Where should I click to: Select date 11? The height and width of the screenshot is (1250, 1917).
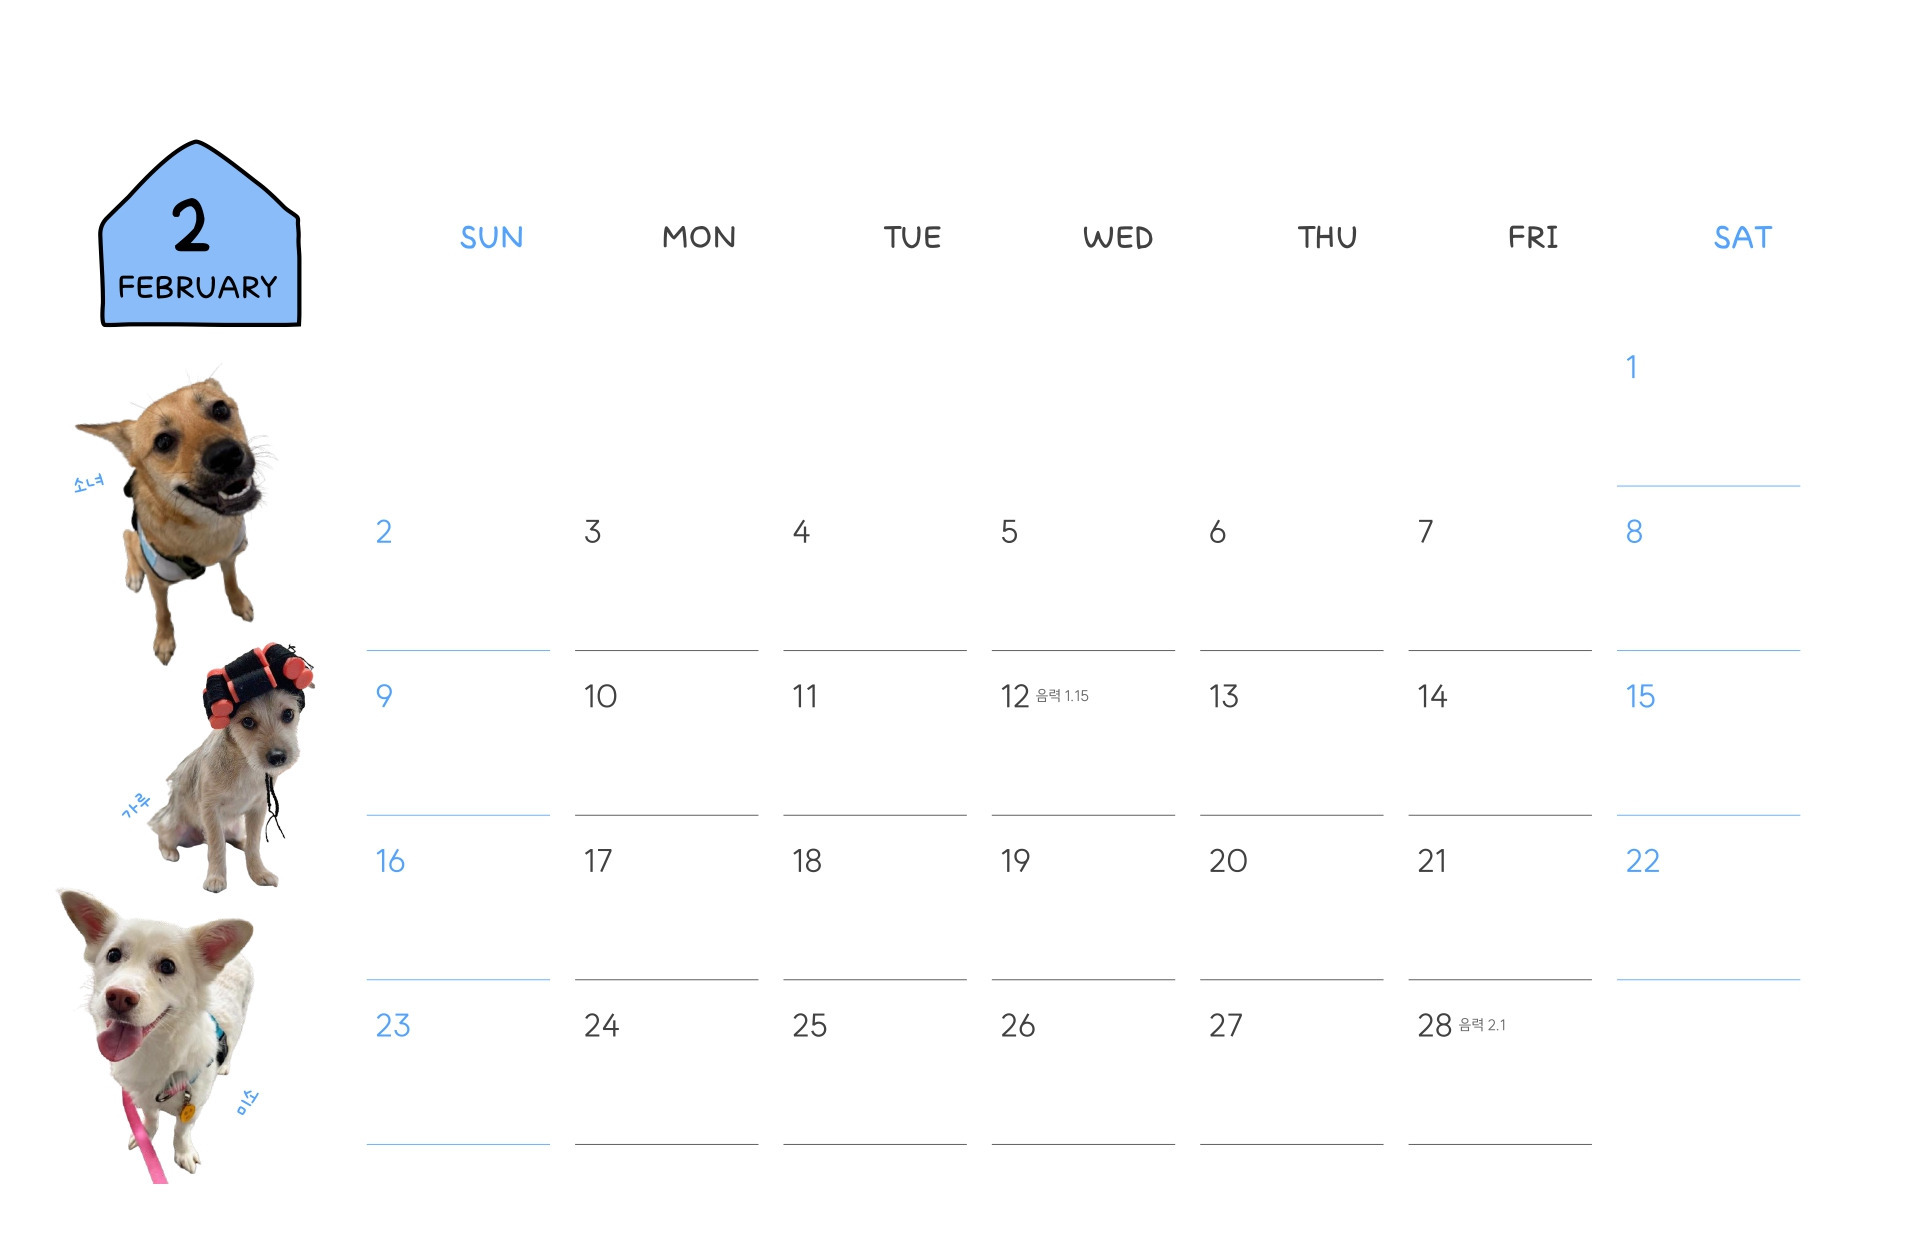pyautogui.click(x=805, y=696)
